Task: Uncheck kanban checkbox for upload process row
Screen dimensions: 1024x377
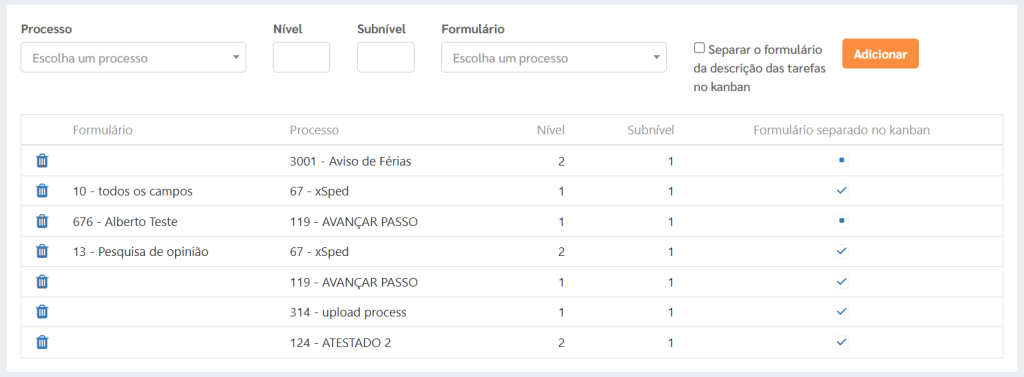Action: (842, 312)
